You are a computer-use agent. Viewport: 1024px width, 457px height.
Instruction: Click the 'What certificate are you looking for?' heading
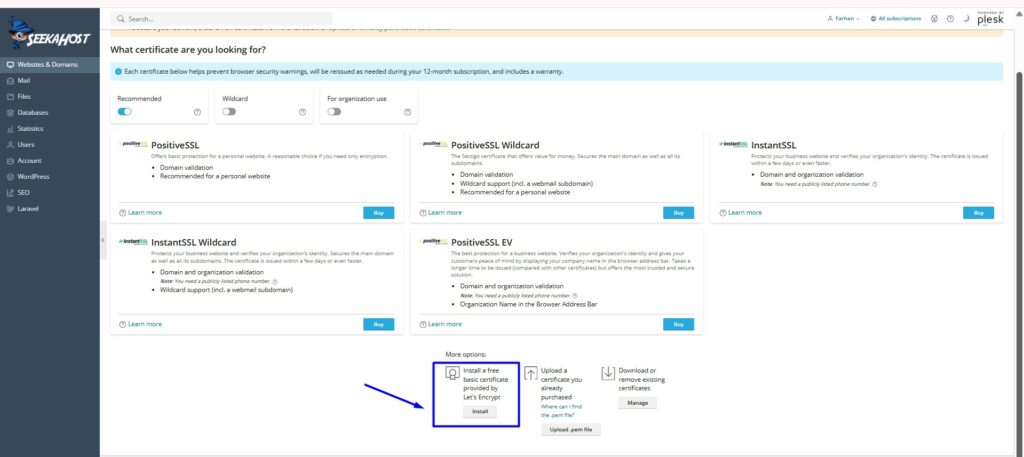click(x=188, y=50)
